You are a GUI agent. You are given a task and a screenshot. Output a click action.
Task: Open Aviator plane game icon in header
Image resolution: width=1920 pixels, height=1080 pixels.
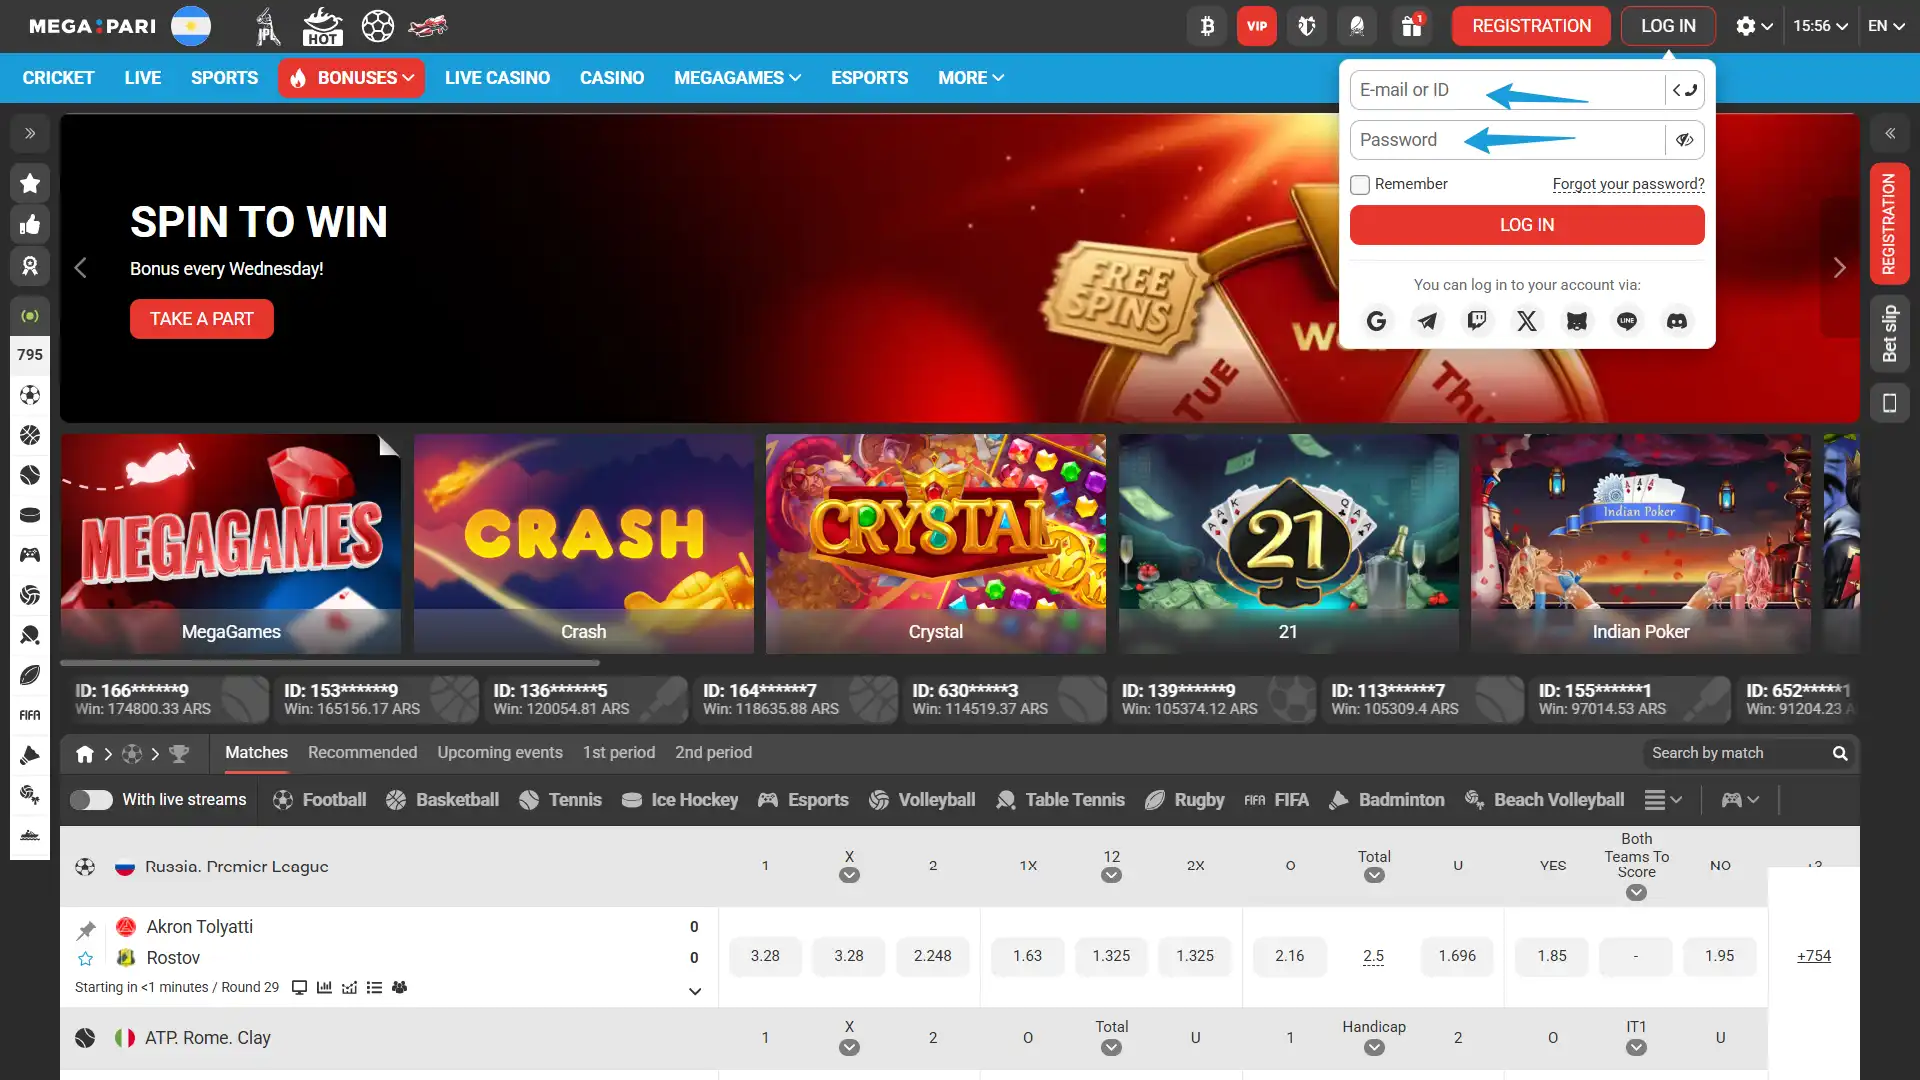click(428, 26)
